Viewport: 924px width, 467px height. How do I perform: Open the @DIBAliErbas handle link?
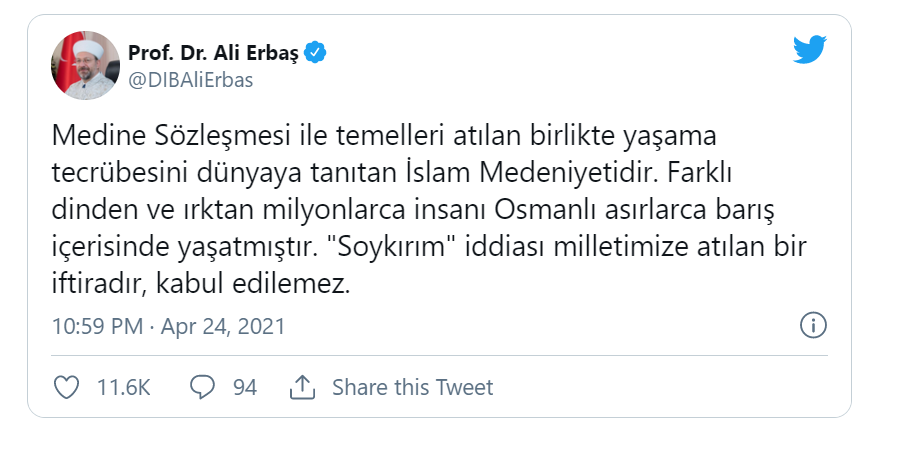click(190, 81)
